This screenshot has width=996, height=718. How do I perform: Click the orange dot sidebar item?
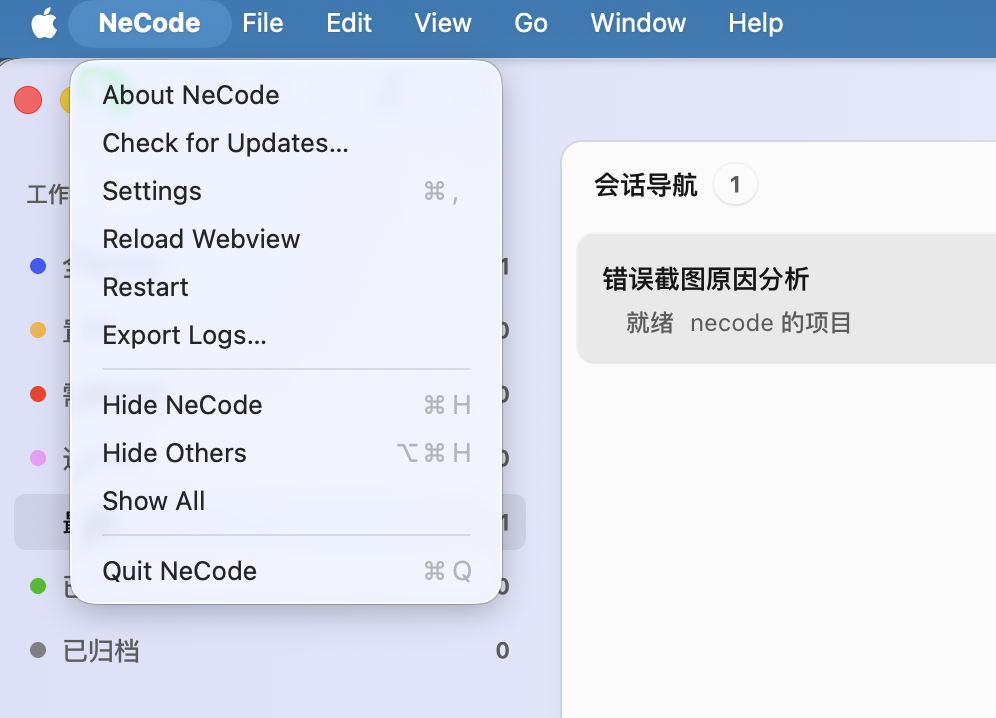coord(38,330)
